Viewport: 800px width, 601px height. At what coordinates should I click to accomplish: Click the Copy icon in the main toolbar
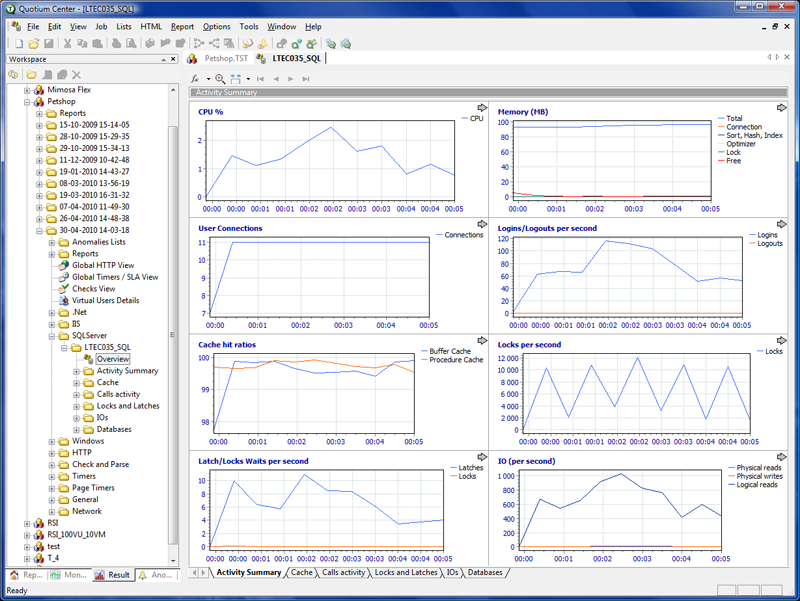pos(81,44)
